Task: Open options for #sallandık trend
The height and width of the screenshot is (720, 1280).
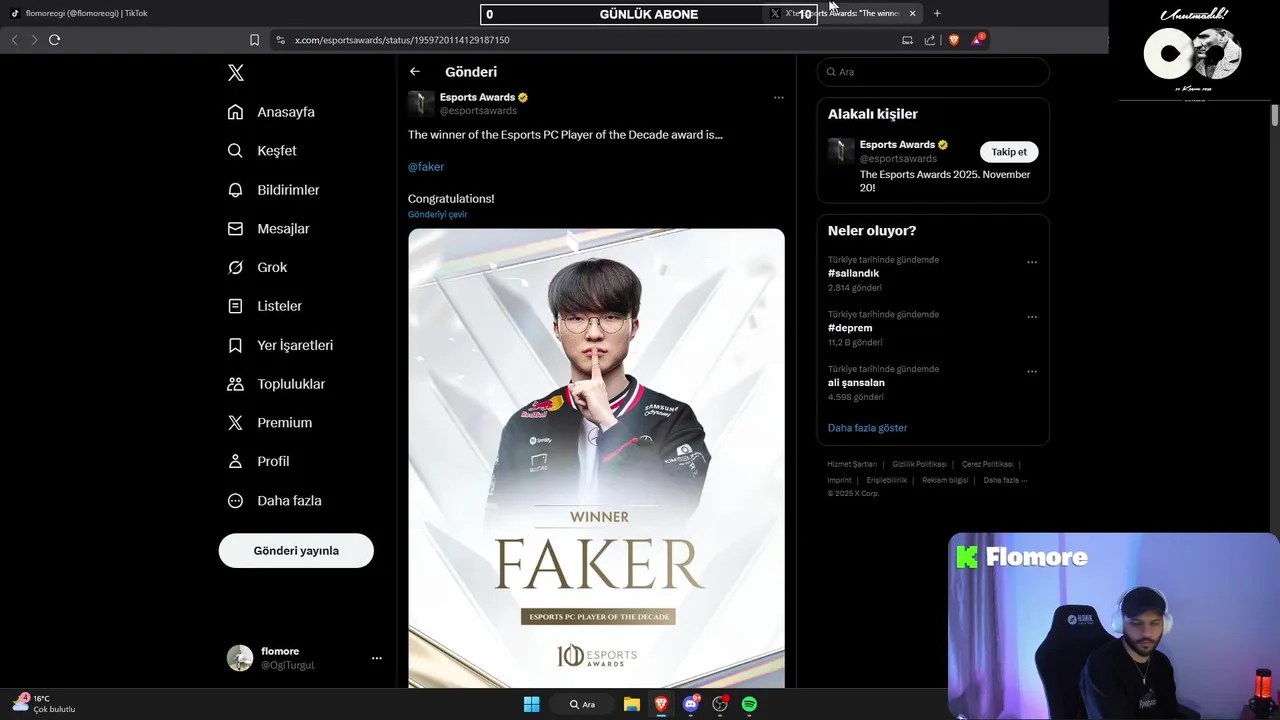Action: pyautogui.click(x=1032, y=263)
